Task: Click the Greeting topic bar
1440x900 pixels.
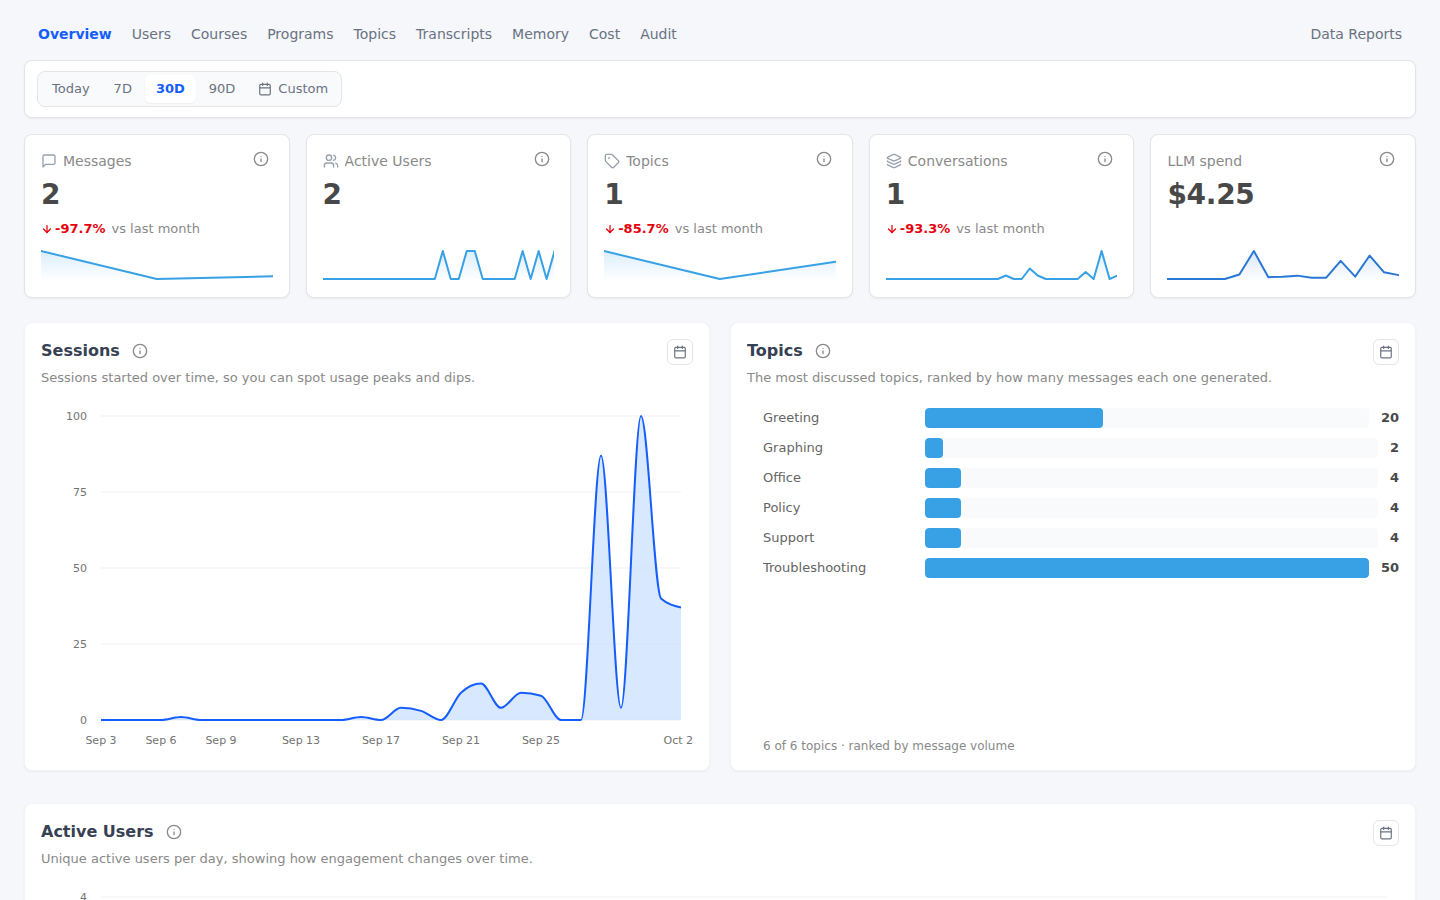Action: pos(1014,418)
